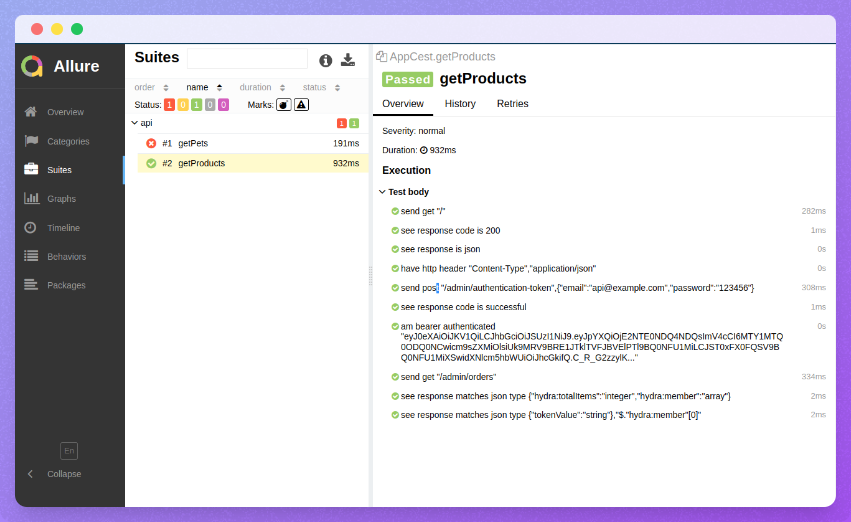
Task: Open the Overview home icon in sidebar
Action: point(31,112)
